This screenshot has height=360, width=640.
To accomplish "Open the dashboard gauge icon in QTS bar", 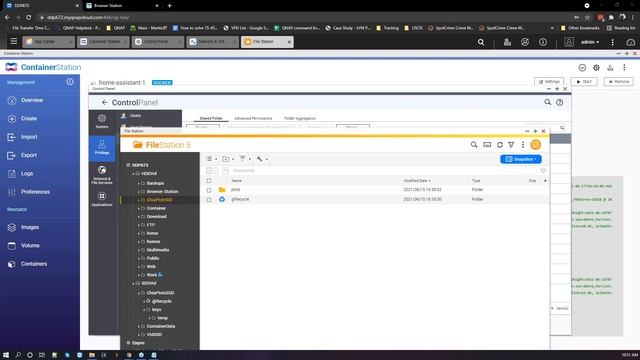I will pos(630,42).
